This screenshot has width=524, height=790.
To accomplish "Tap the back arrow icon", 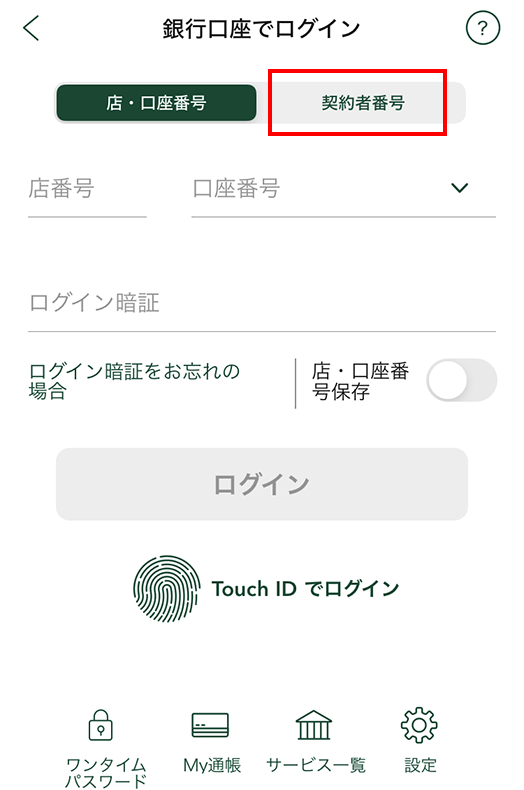I will coord(31,28).
